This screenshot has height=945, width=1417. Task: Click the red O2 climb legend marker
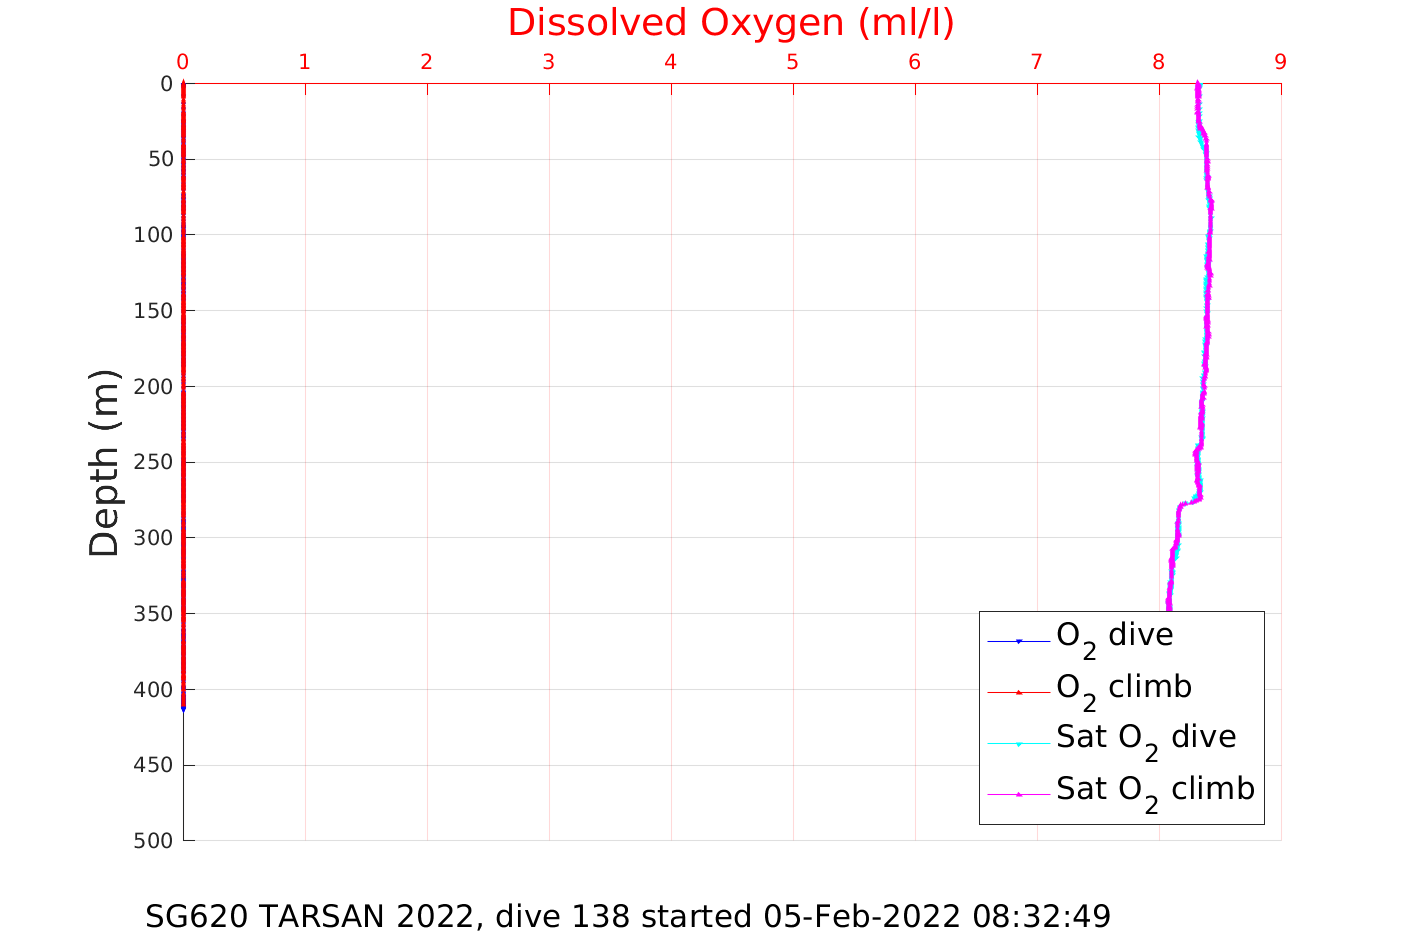coord(1019,692)
